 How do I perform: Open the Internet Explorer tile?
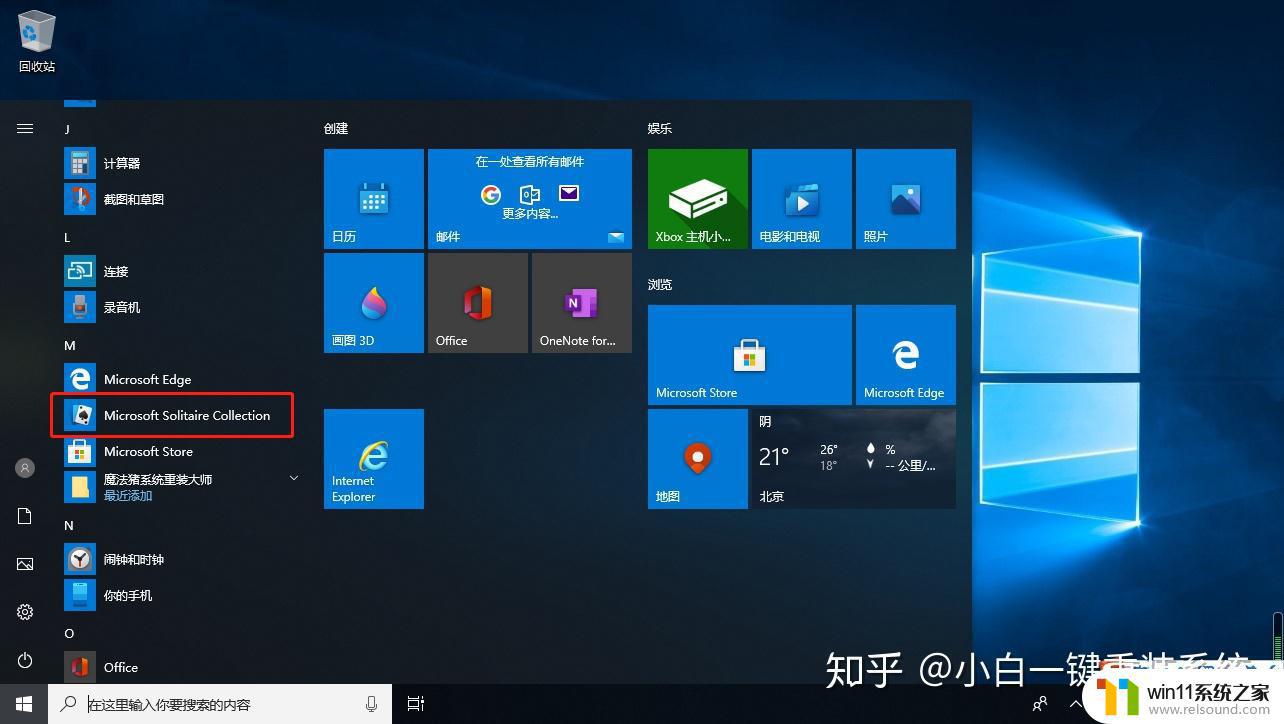374,459
